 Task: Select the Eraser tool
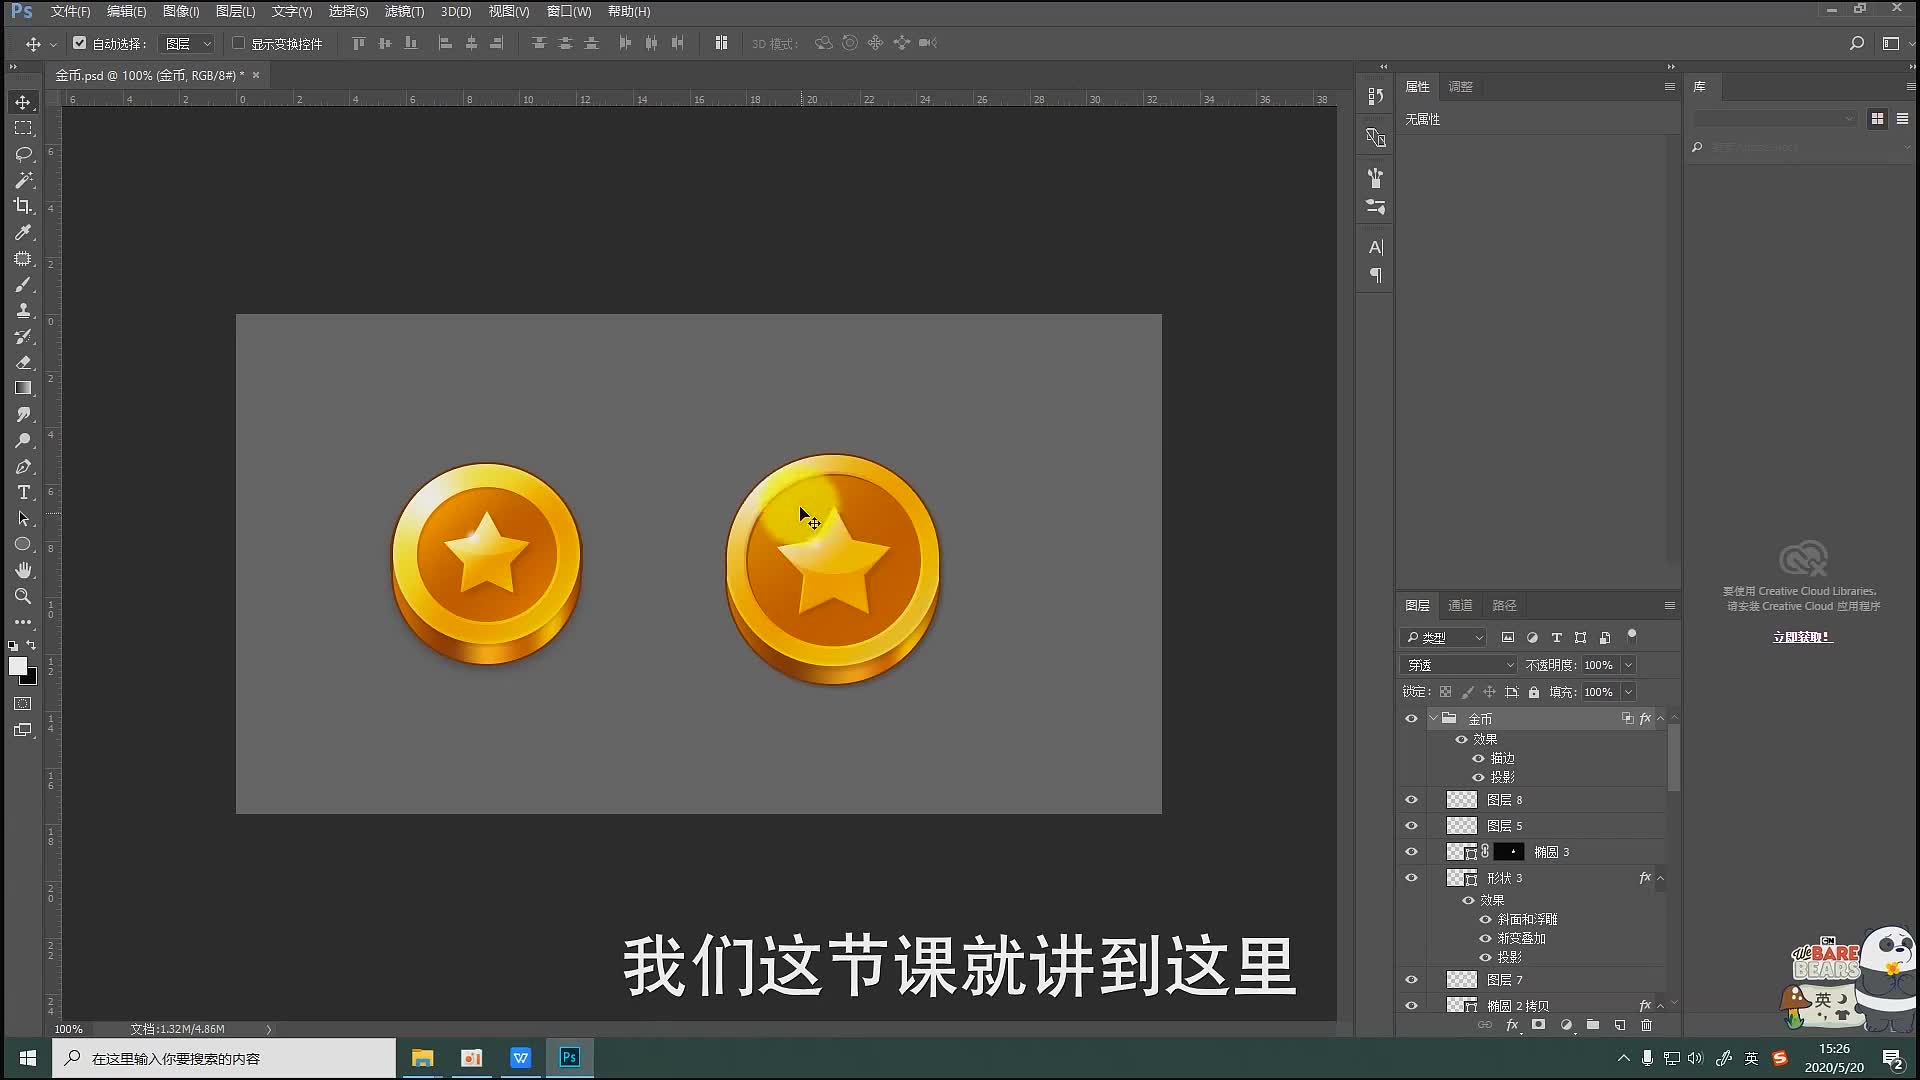pyautogui.click(x=23, y=363)
